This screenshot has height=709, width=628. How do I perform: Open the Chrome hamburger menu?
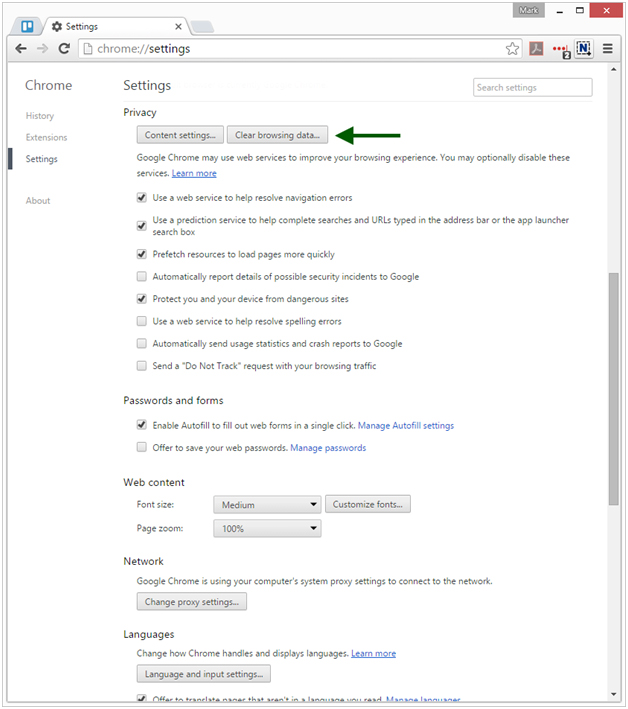click(x=608, y=49)
